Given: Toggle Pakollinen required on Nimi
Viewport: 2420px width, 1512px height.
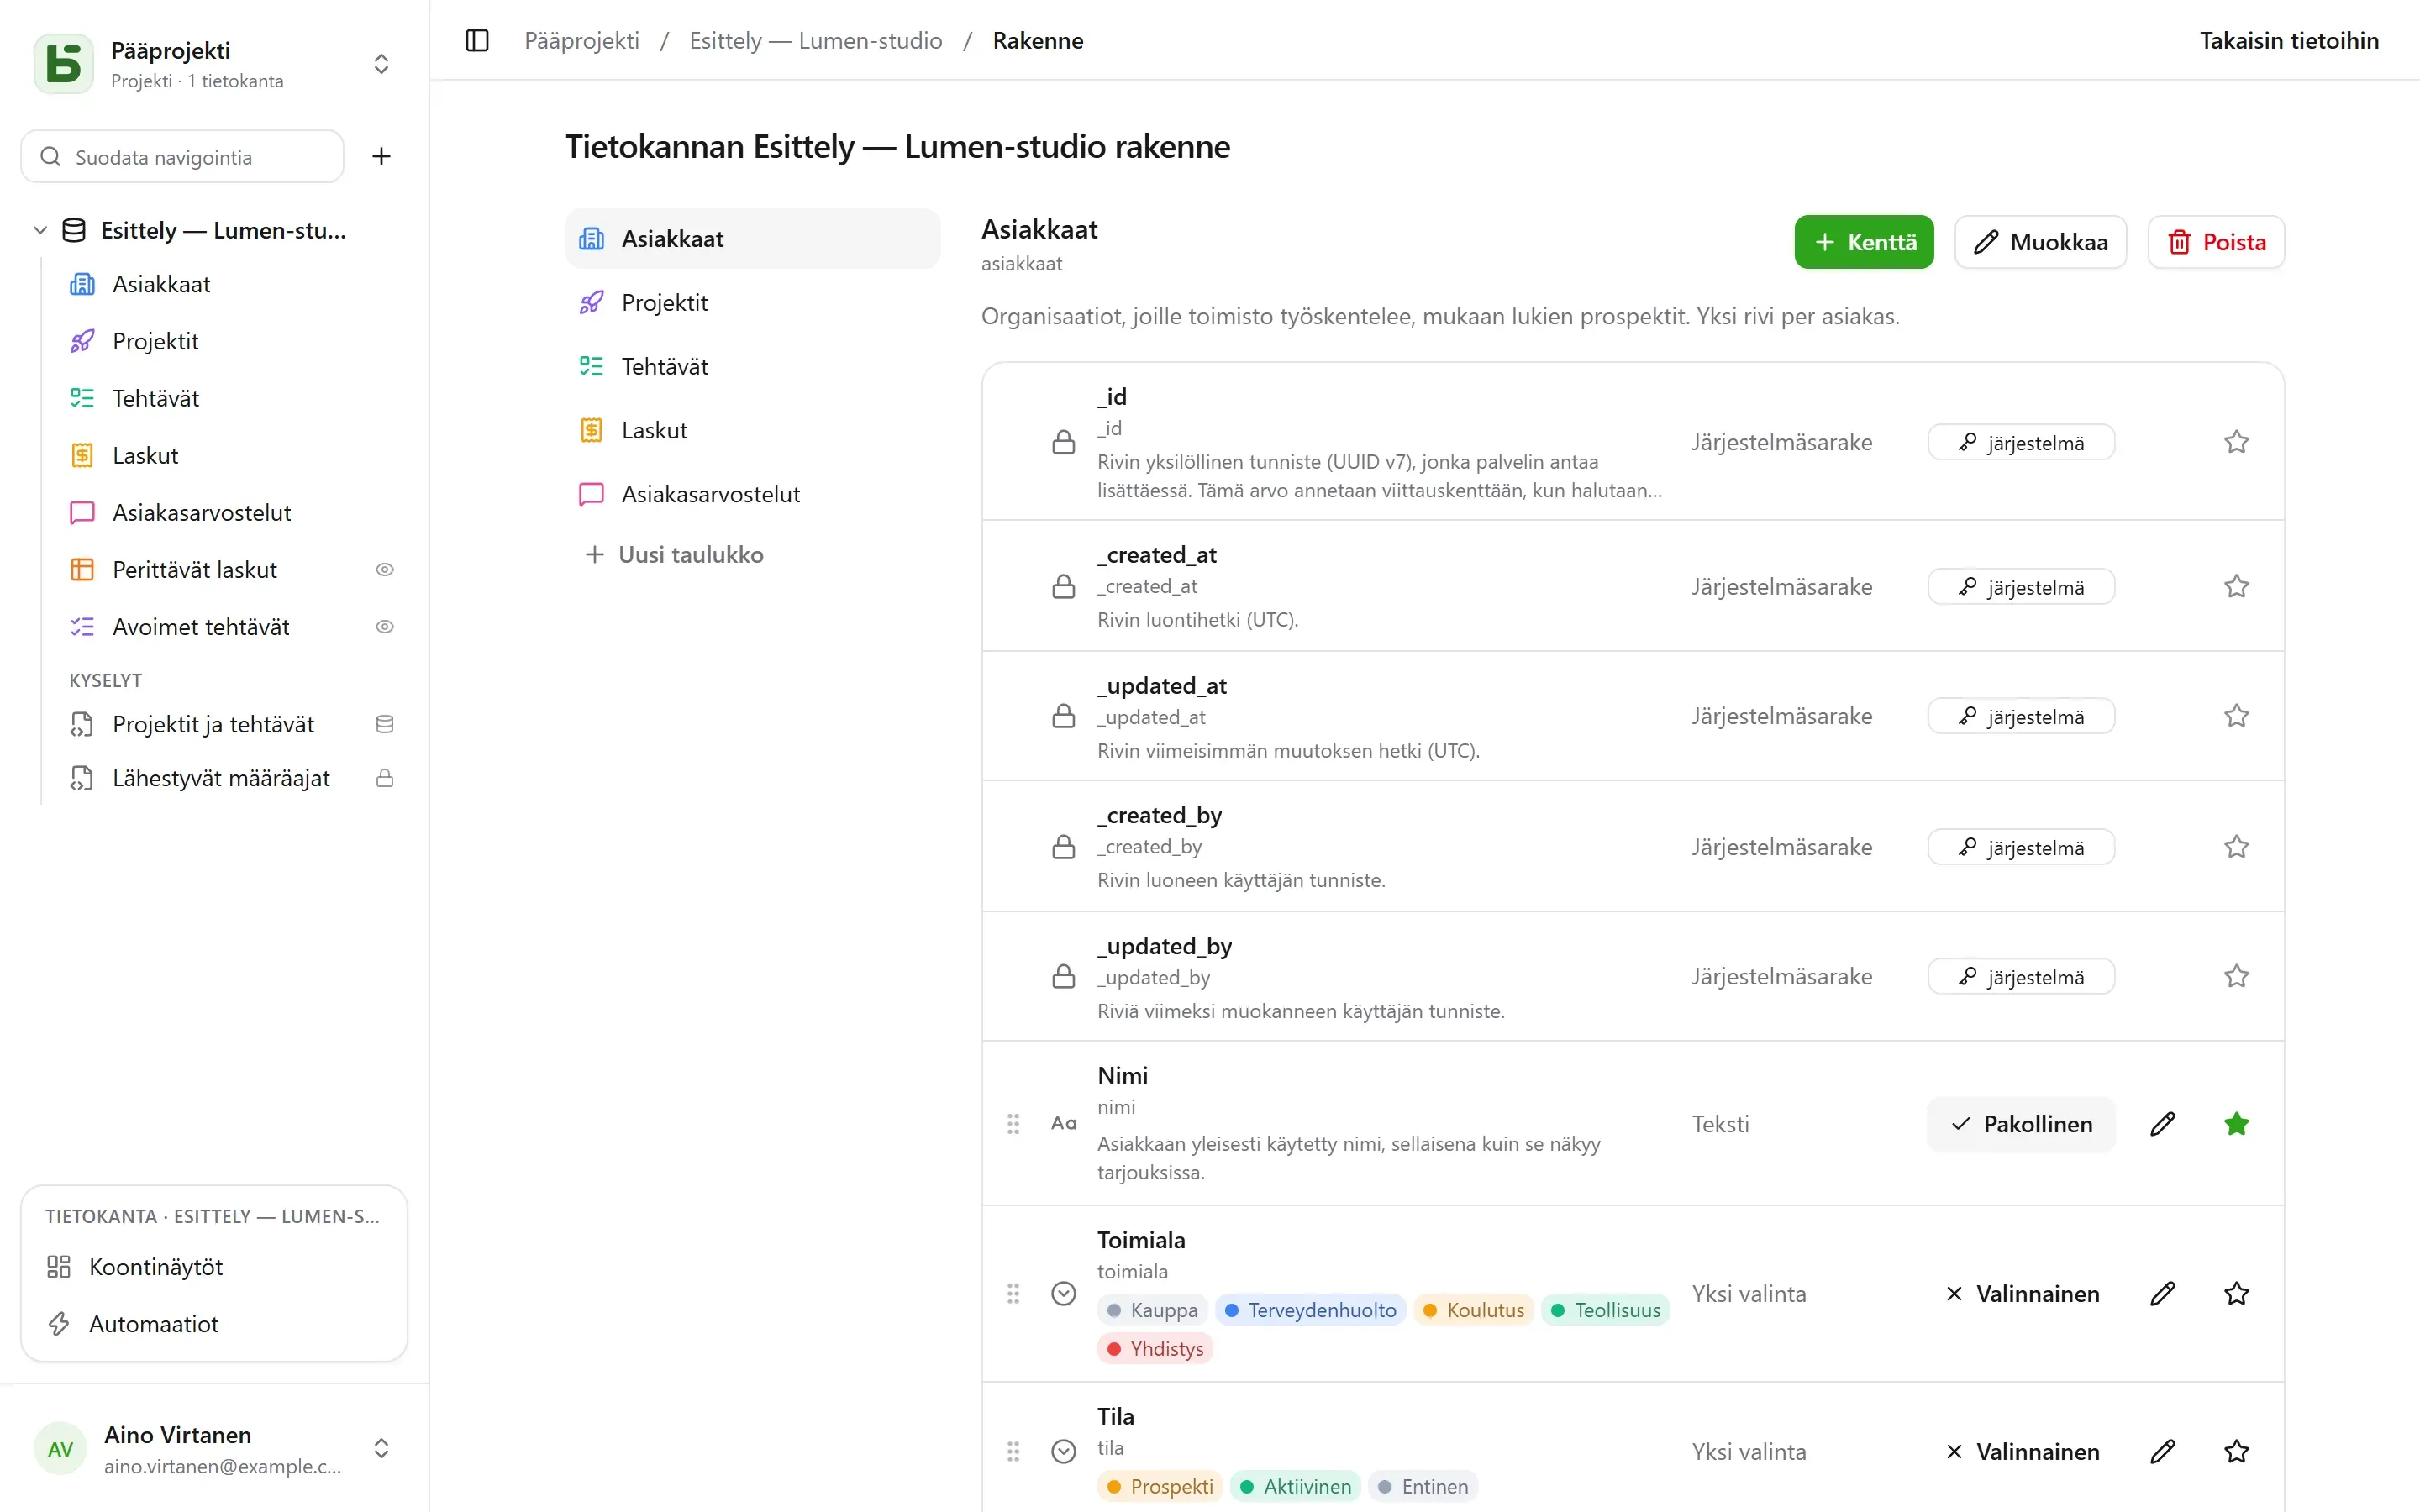Looking at the screenshot, I should click(x=2021, y=1124).
